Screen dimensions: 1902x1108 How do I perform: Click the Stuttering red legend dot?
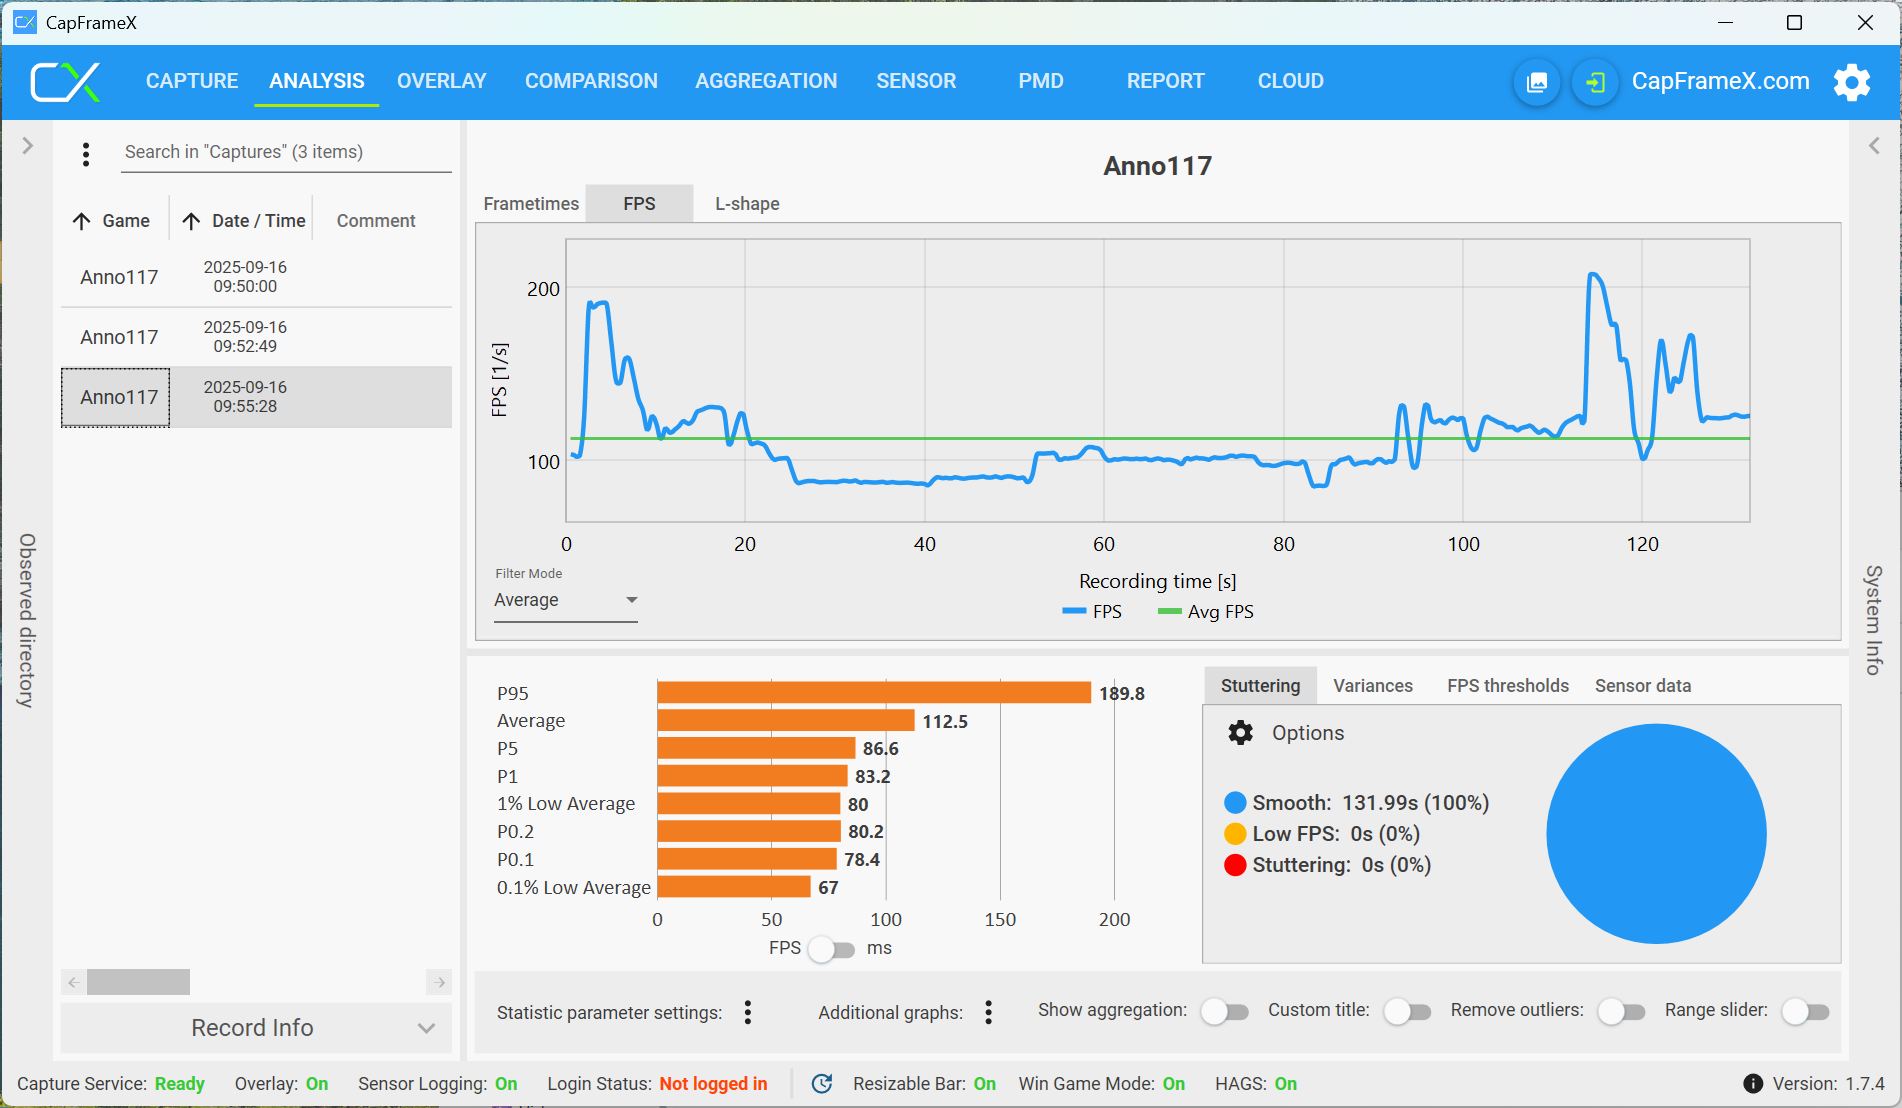pos(1235,865)
